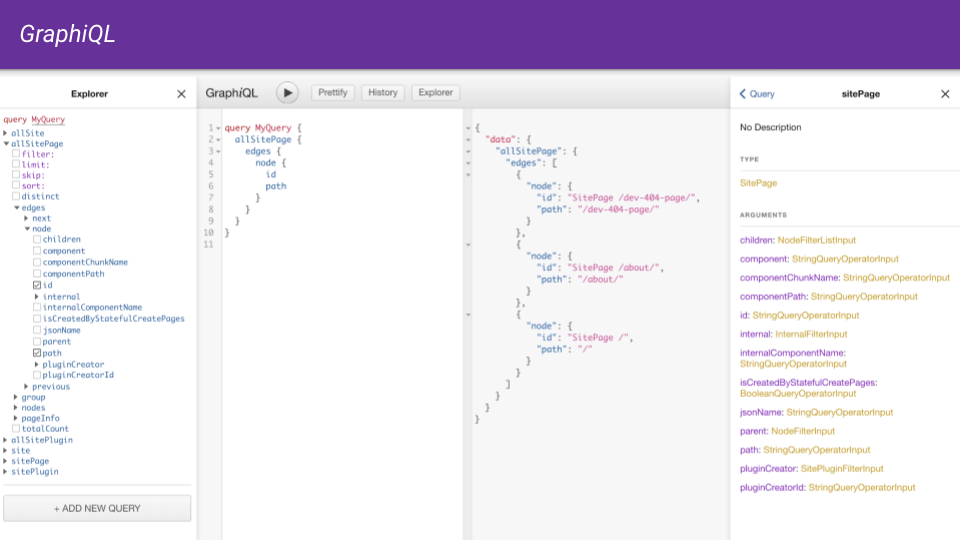The image size is (960, 540).
Task: Run the query with the play button
Action: pyautogui.click(x=287, y=92)
